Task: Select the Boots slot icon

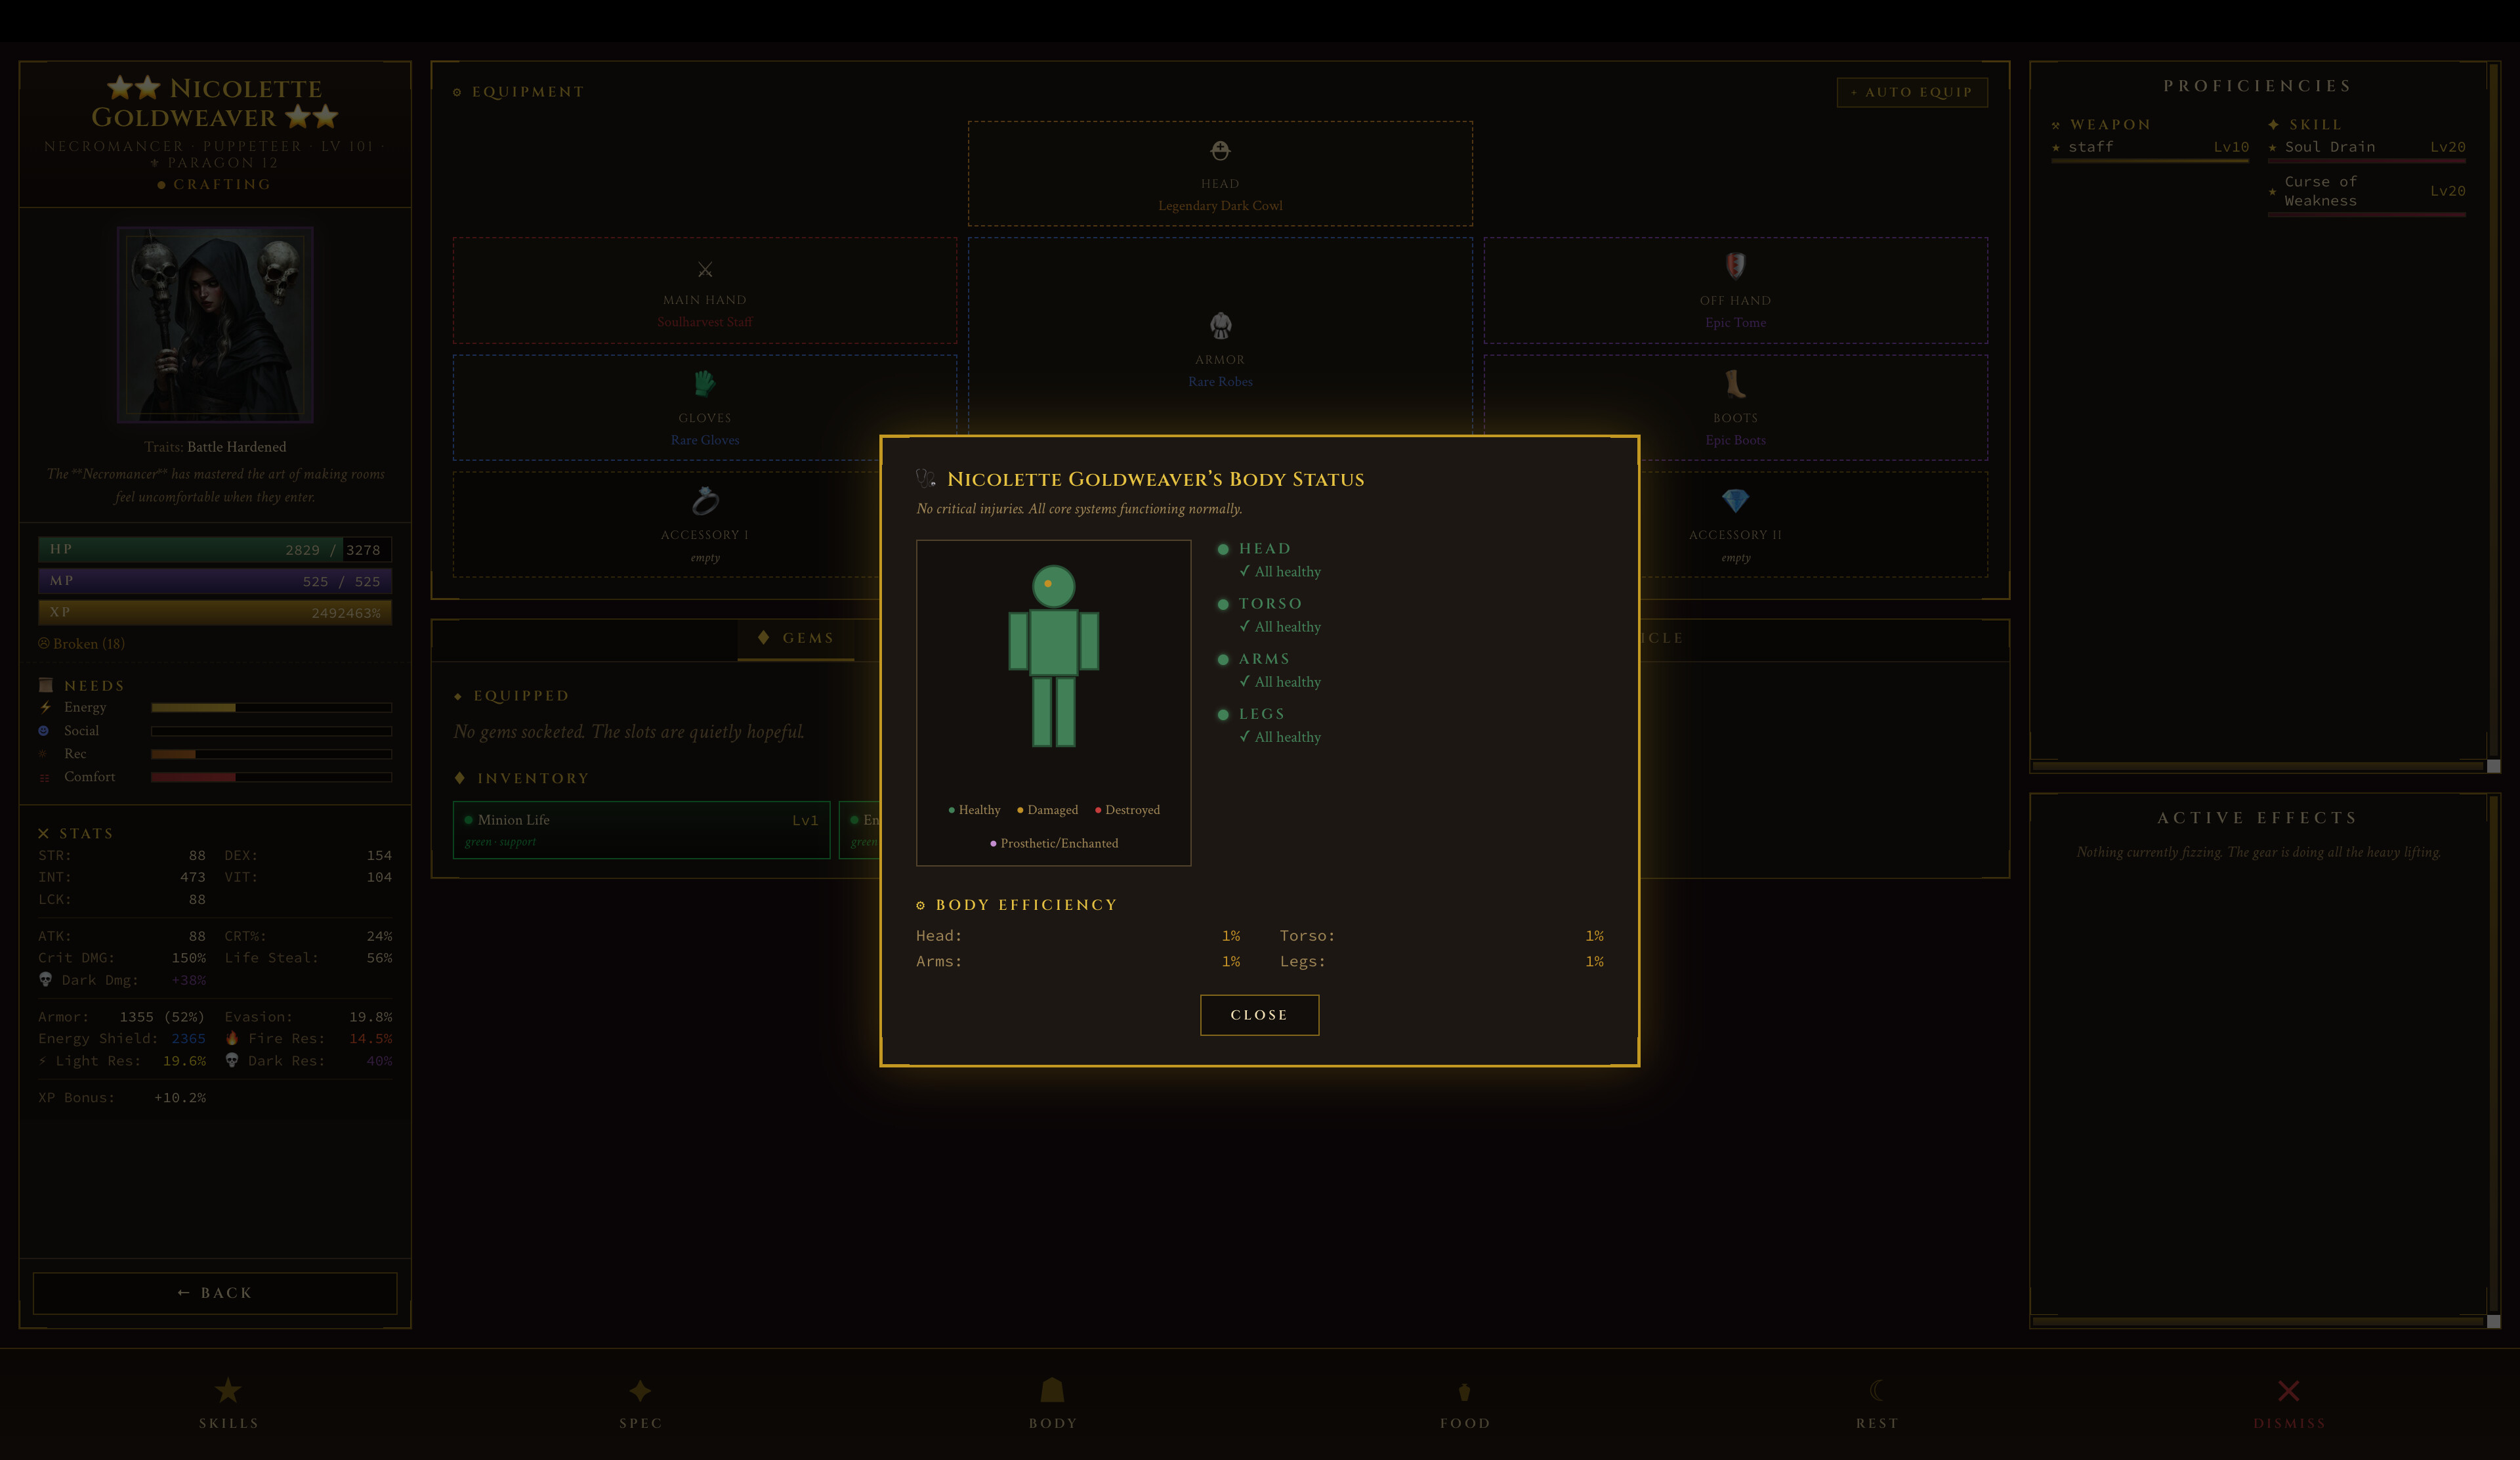Action: tap(1735, 383)
